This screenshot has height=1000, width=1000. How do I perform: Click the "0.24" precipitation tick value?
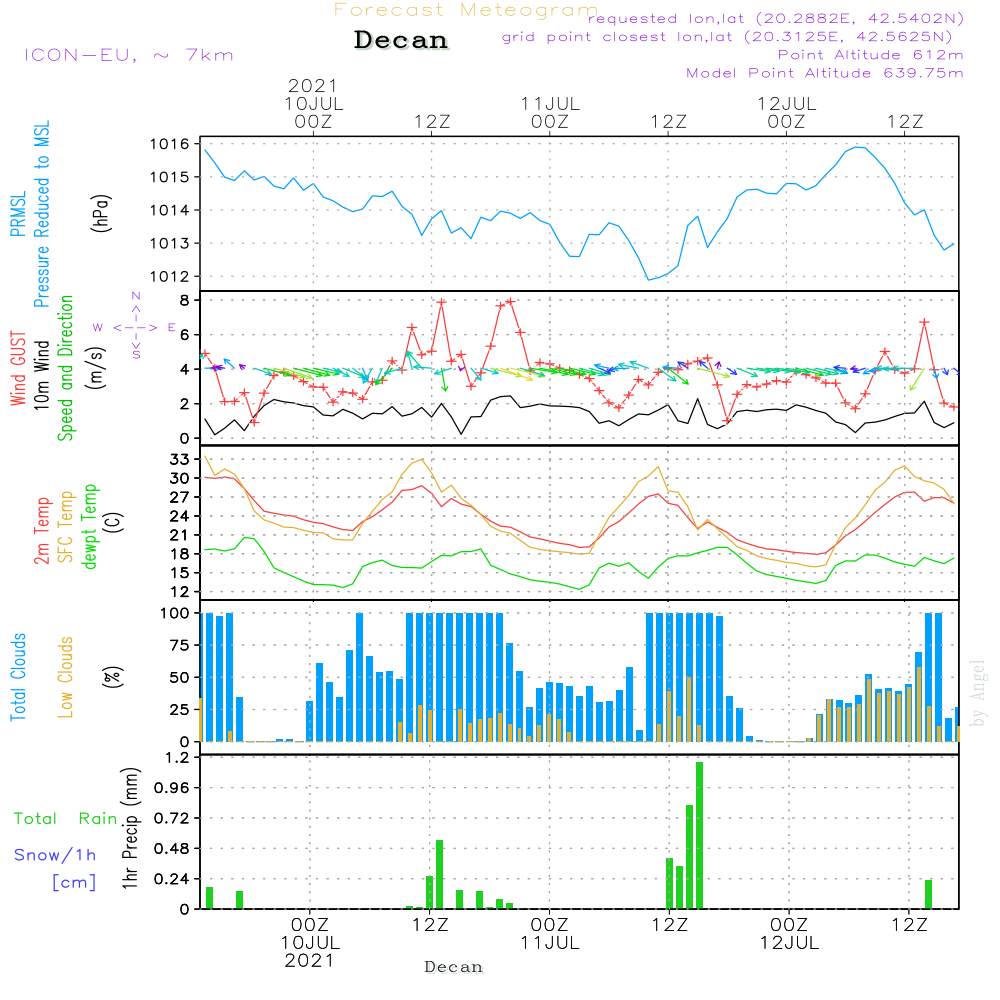coord(172,879)
